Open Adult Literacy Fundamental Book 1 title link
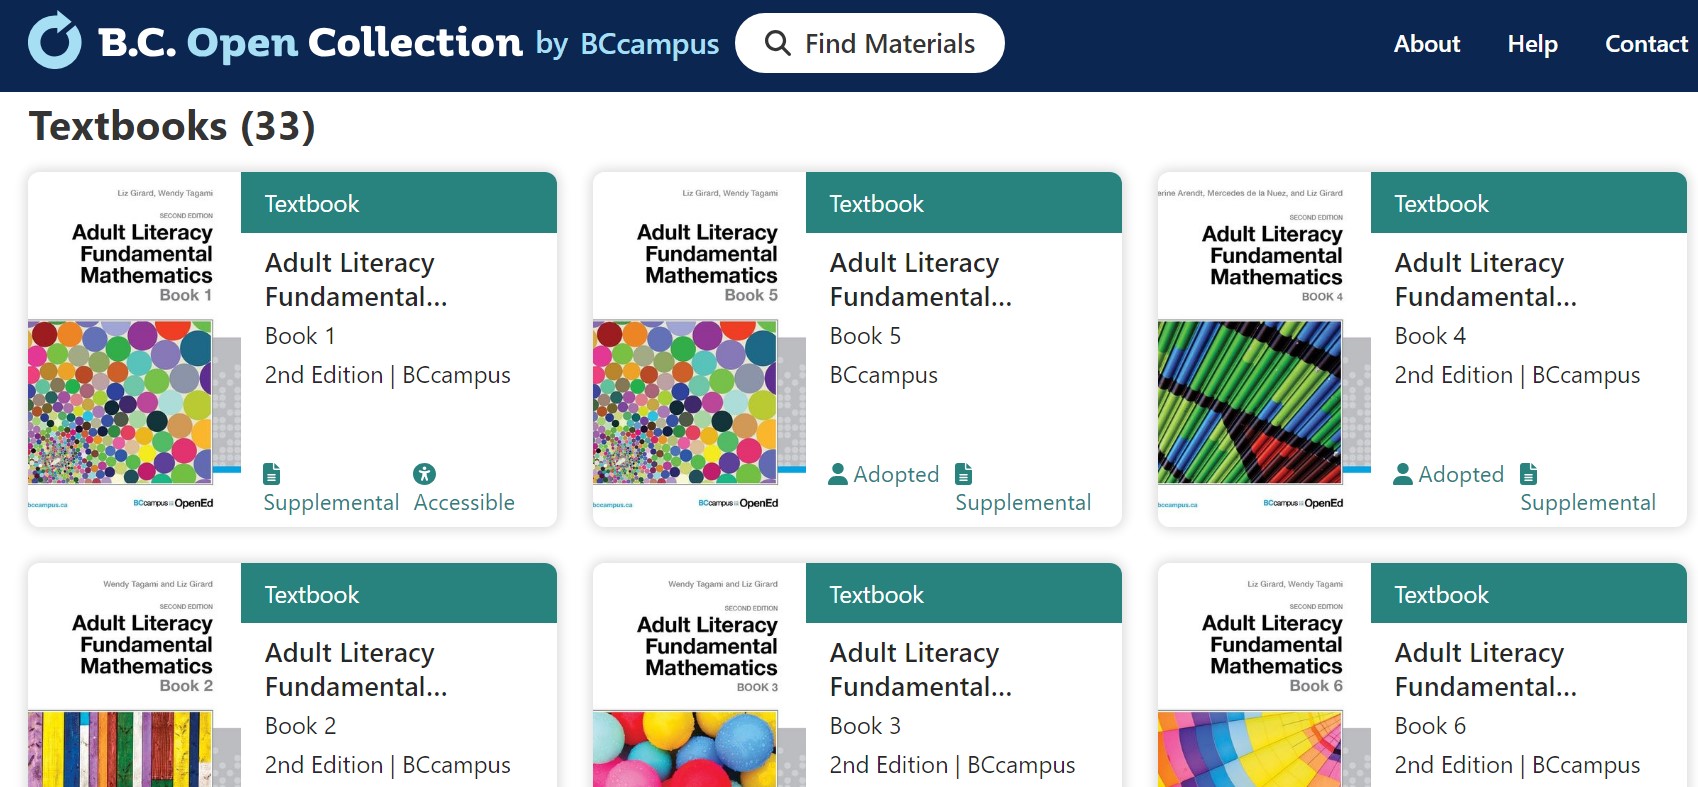This screenshot has width=1698, height=787. tap(355, 279)
